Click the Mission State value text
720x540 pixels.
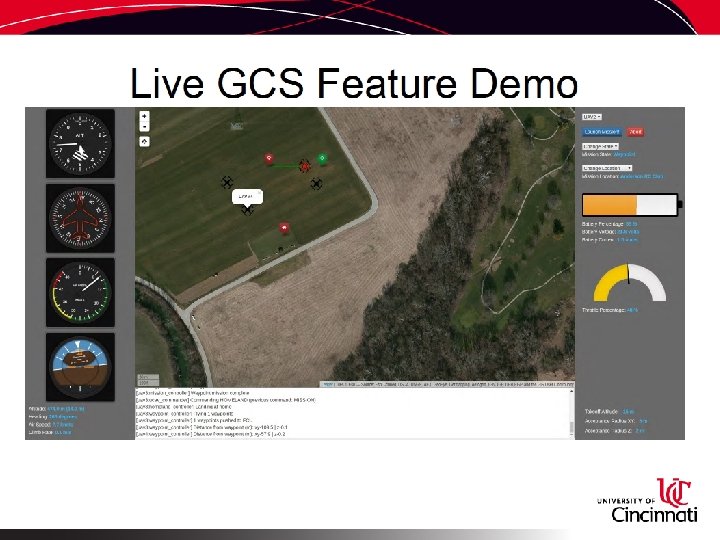point(624,154)
